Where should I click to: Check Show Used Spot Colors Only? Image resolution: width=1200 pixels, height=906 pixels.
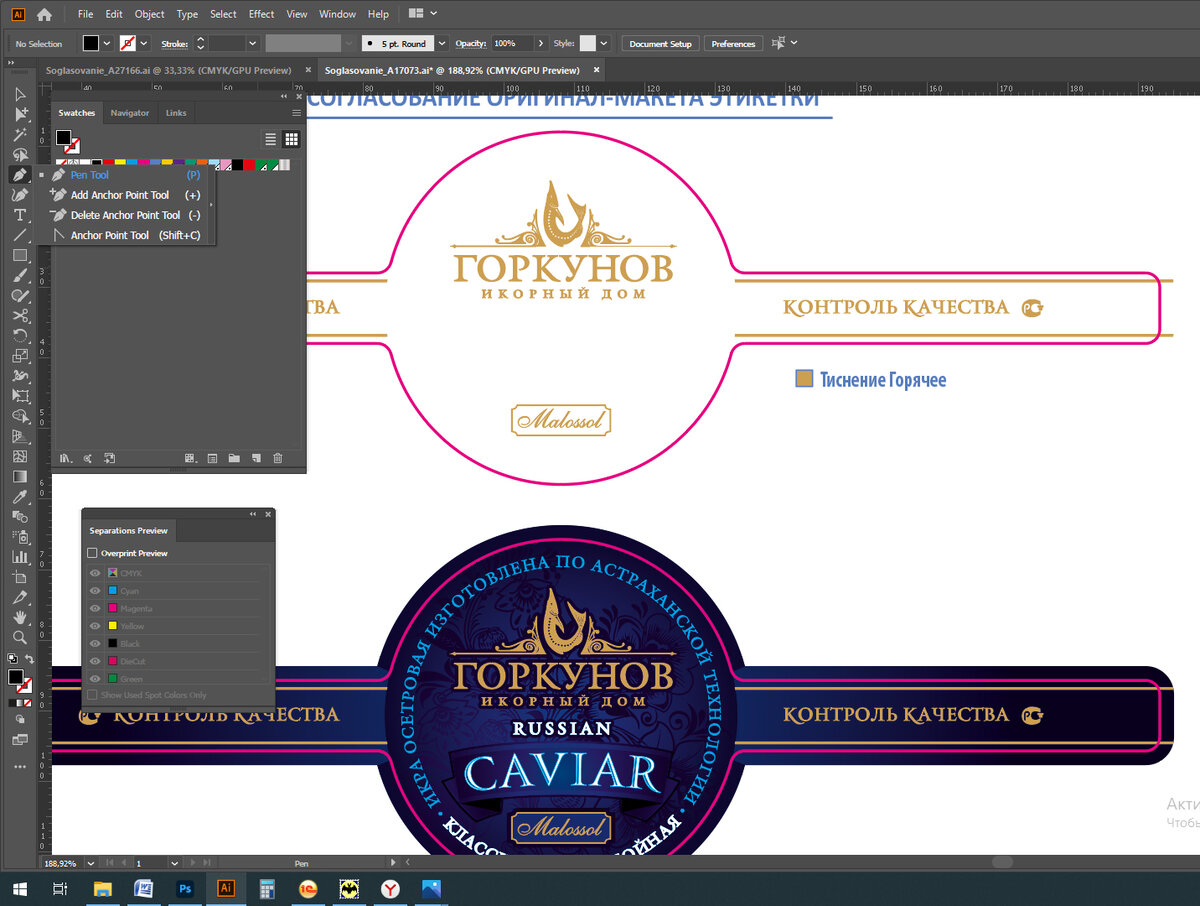(93, 695)
